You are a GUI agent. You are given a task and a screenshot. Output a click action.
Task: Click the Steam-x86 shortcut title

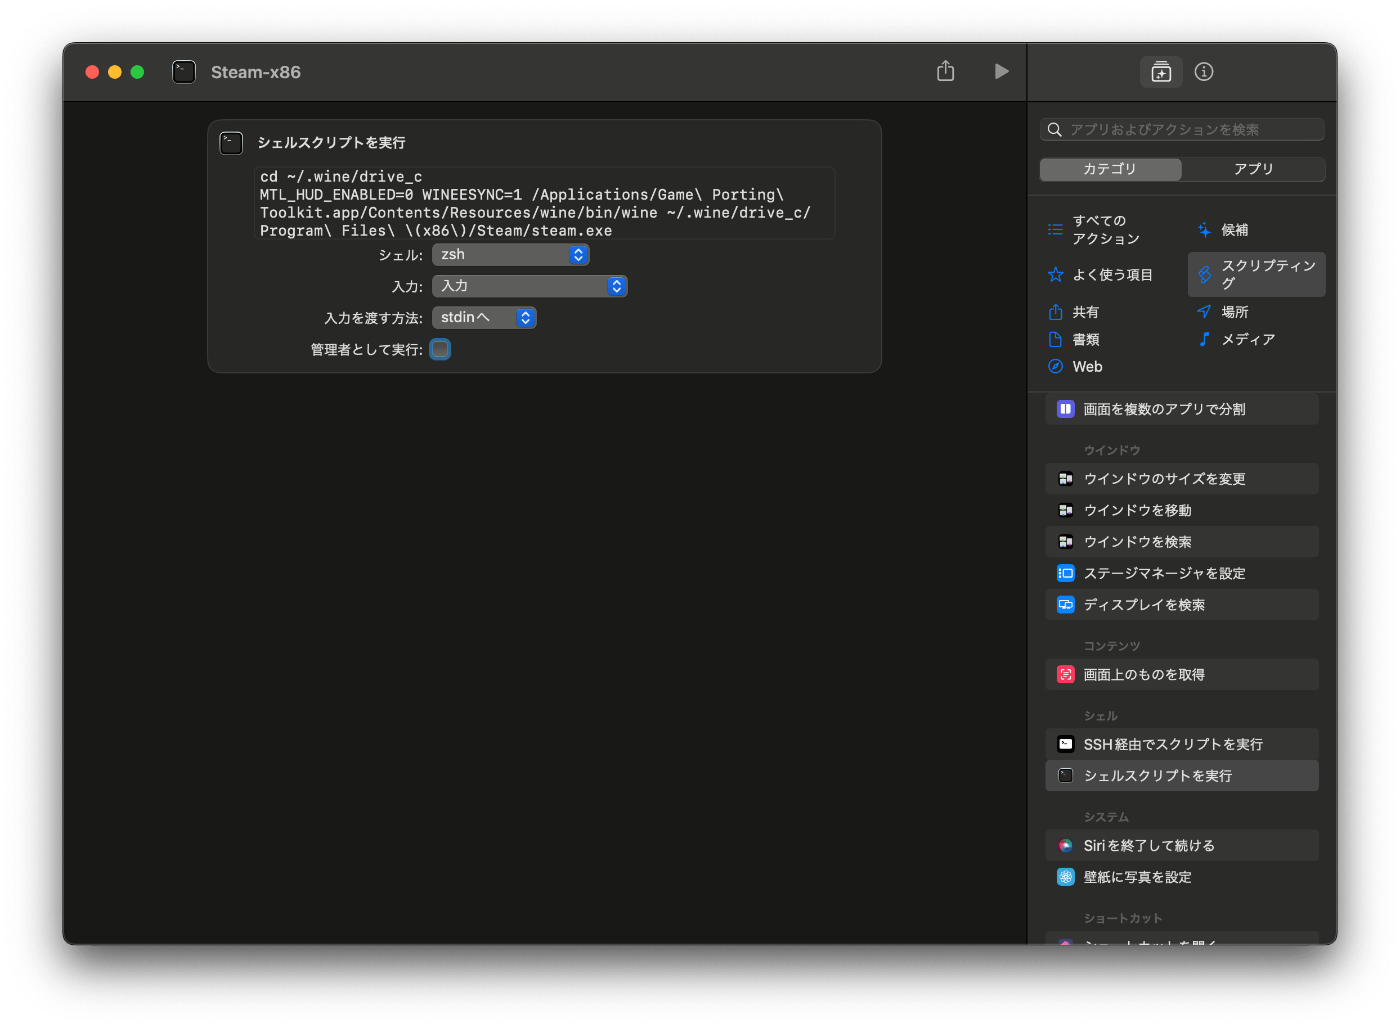(256, 72)
